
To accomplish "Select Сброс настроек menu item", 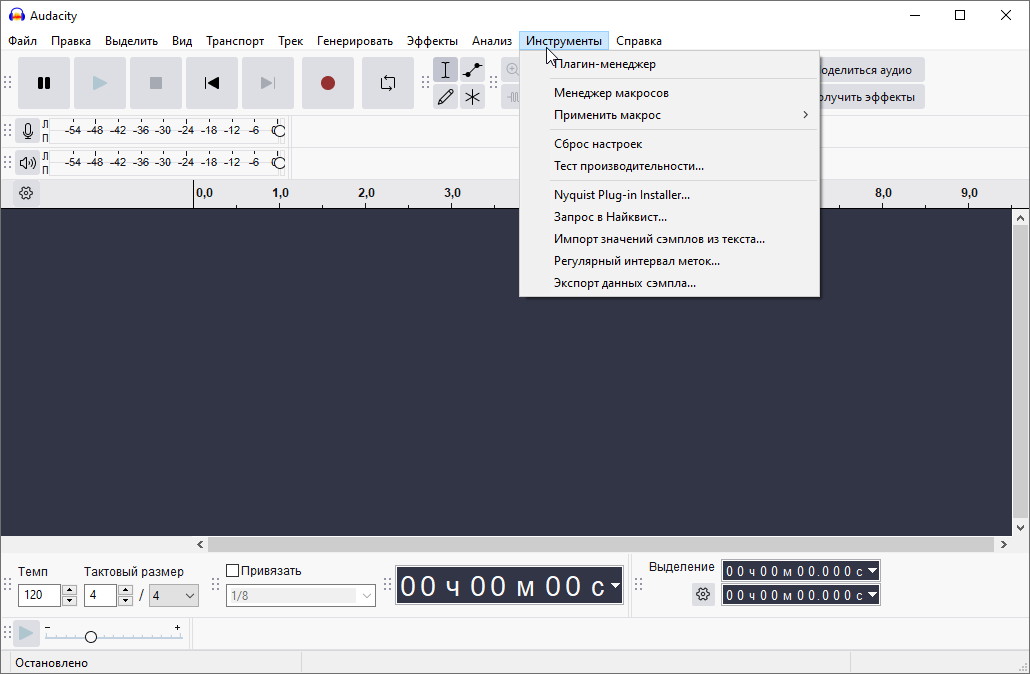I will coord(669,144).
